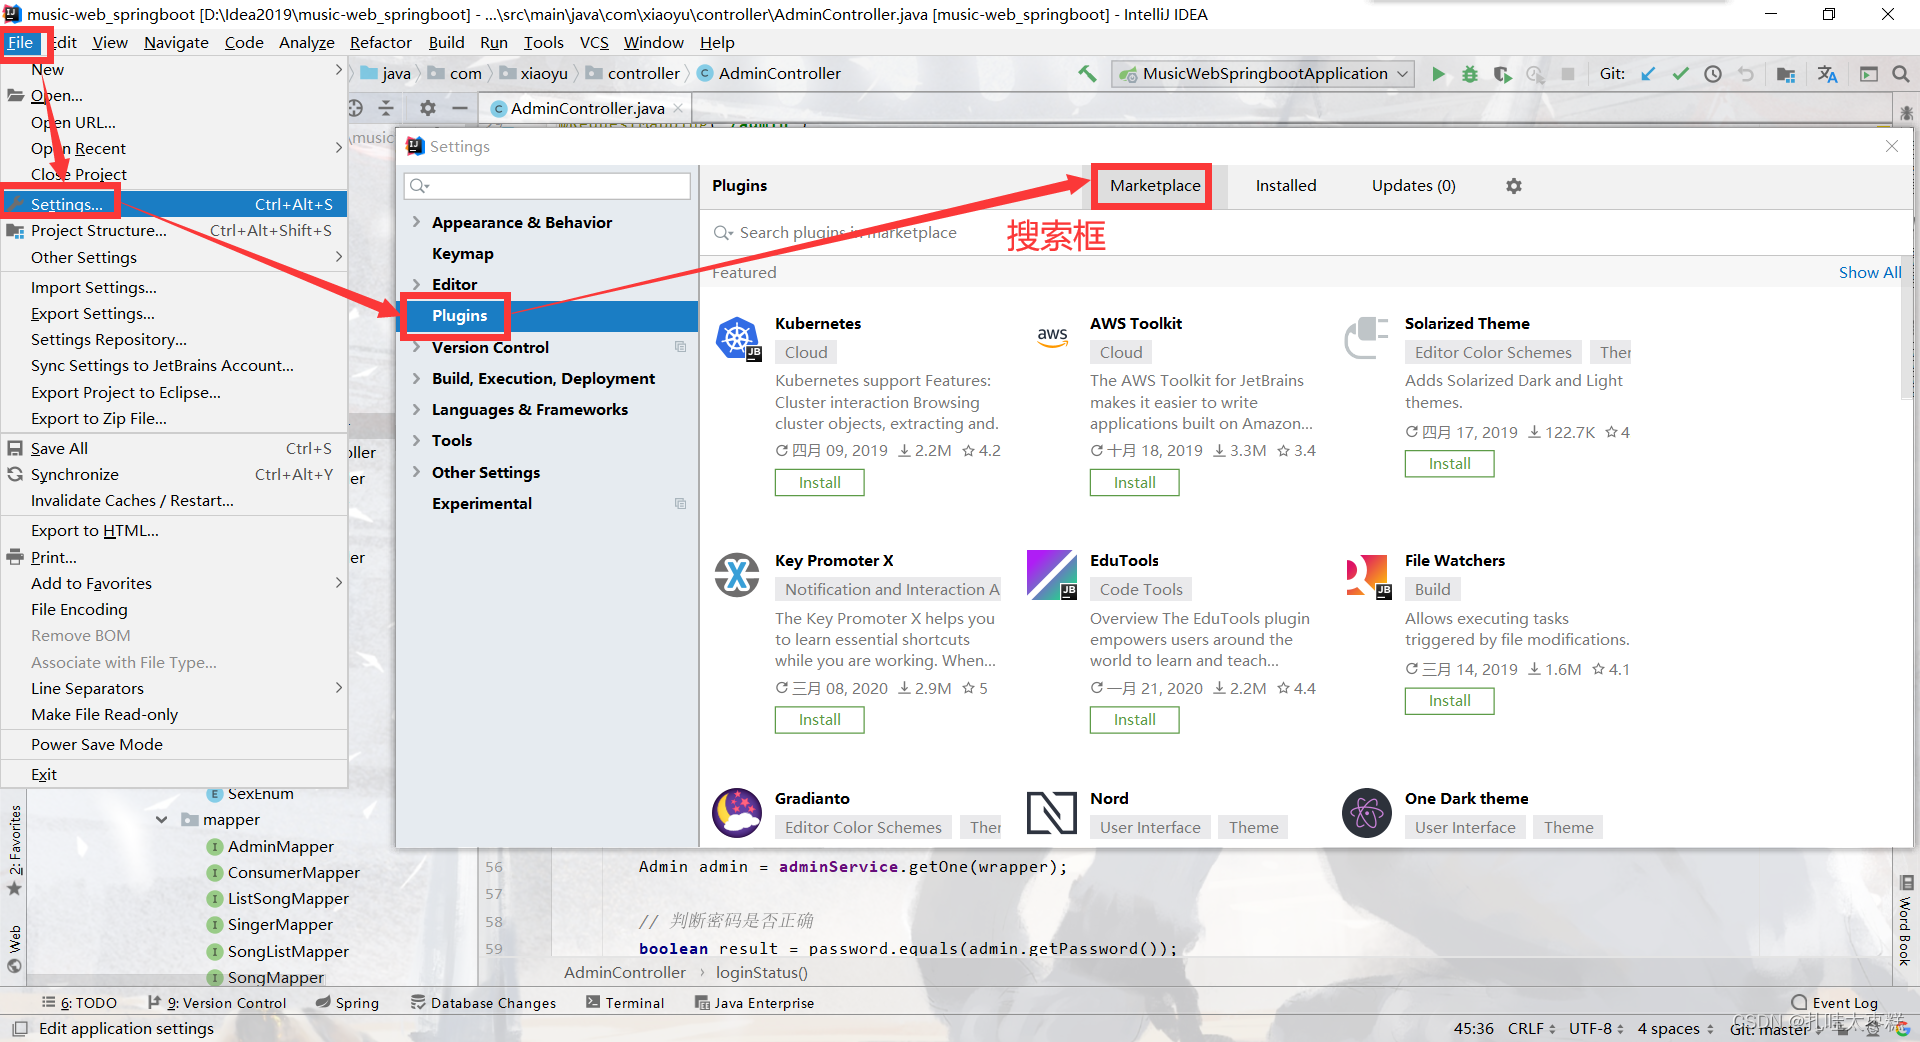
Task: Open the VCS menu
Action: 594,42
